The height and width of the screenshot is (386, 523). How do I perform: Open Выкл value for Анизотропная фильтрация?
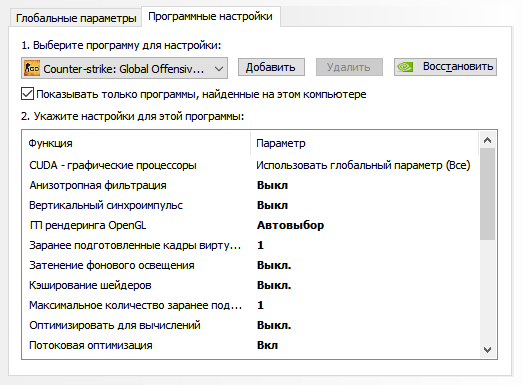pyautogui.click(x=272, y=185)
